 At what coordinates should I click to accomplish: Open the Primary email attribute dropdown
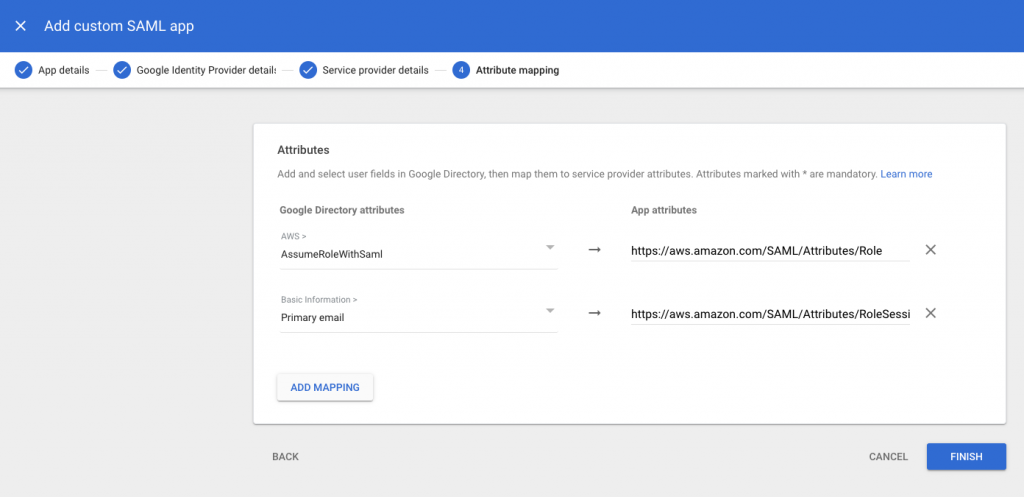click(x=549, y=311)
